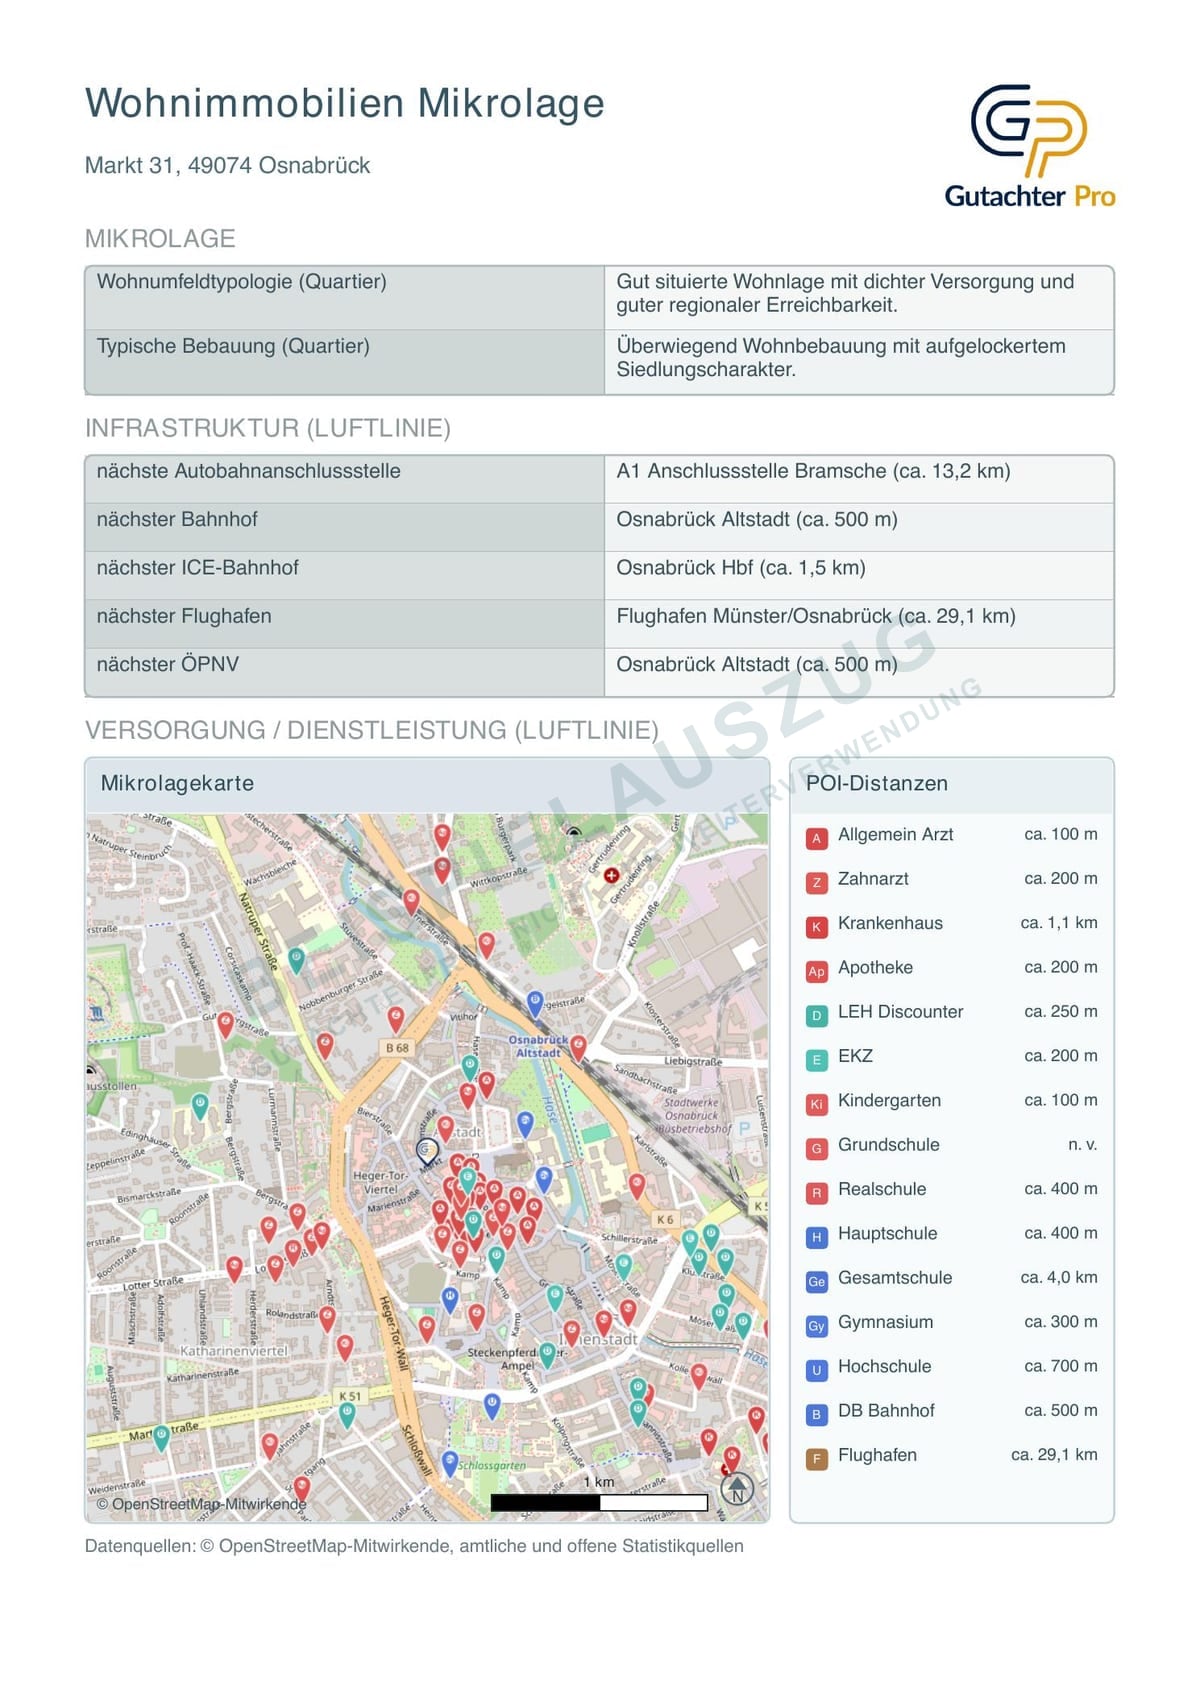This screenshot has width=1200, height=1696.
Task: Click the north compass arrow on map
Action: click(x=737, y=1489)
